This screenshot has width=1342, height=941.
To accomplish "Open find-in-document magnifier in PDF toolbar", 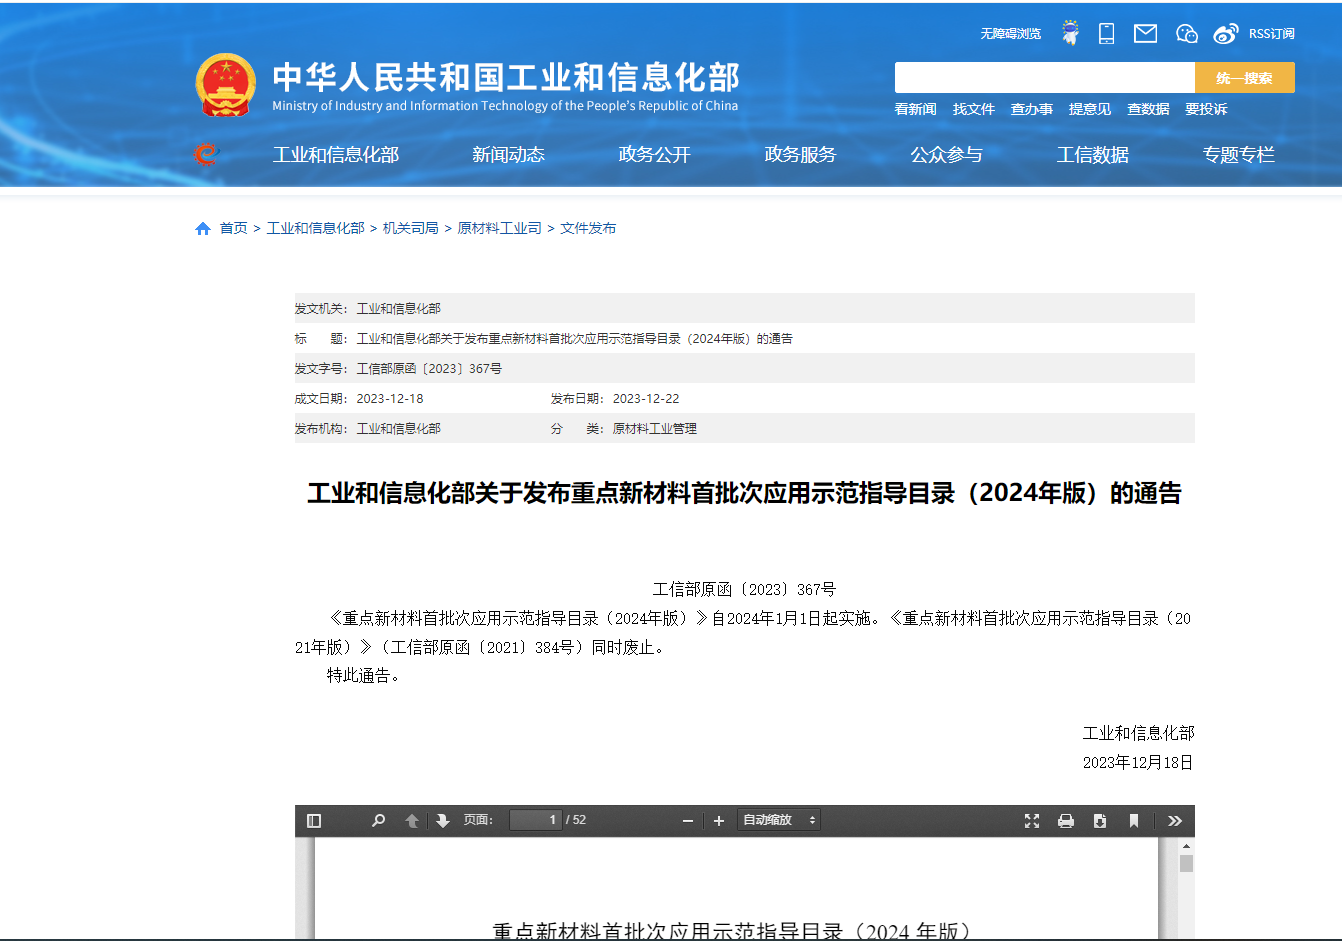I will (378, 821).
